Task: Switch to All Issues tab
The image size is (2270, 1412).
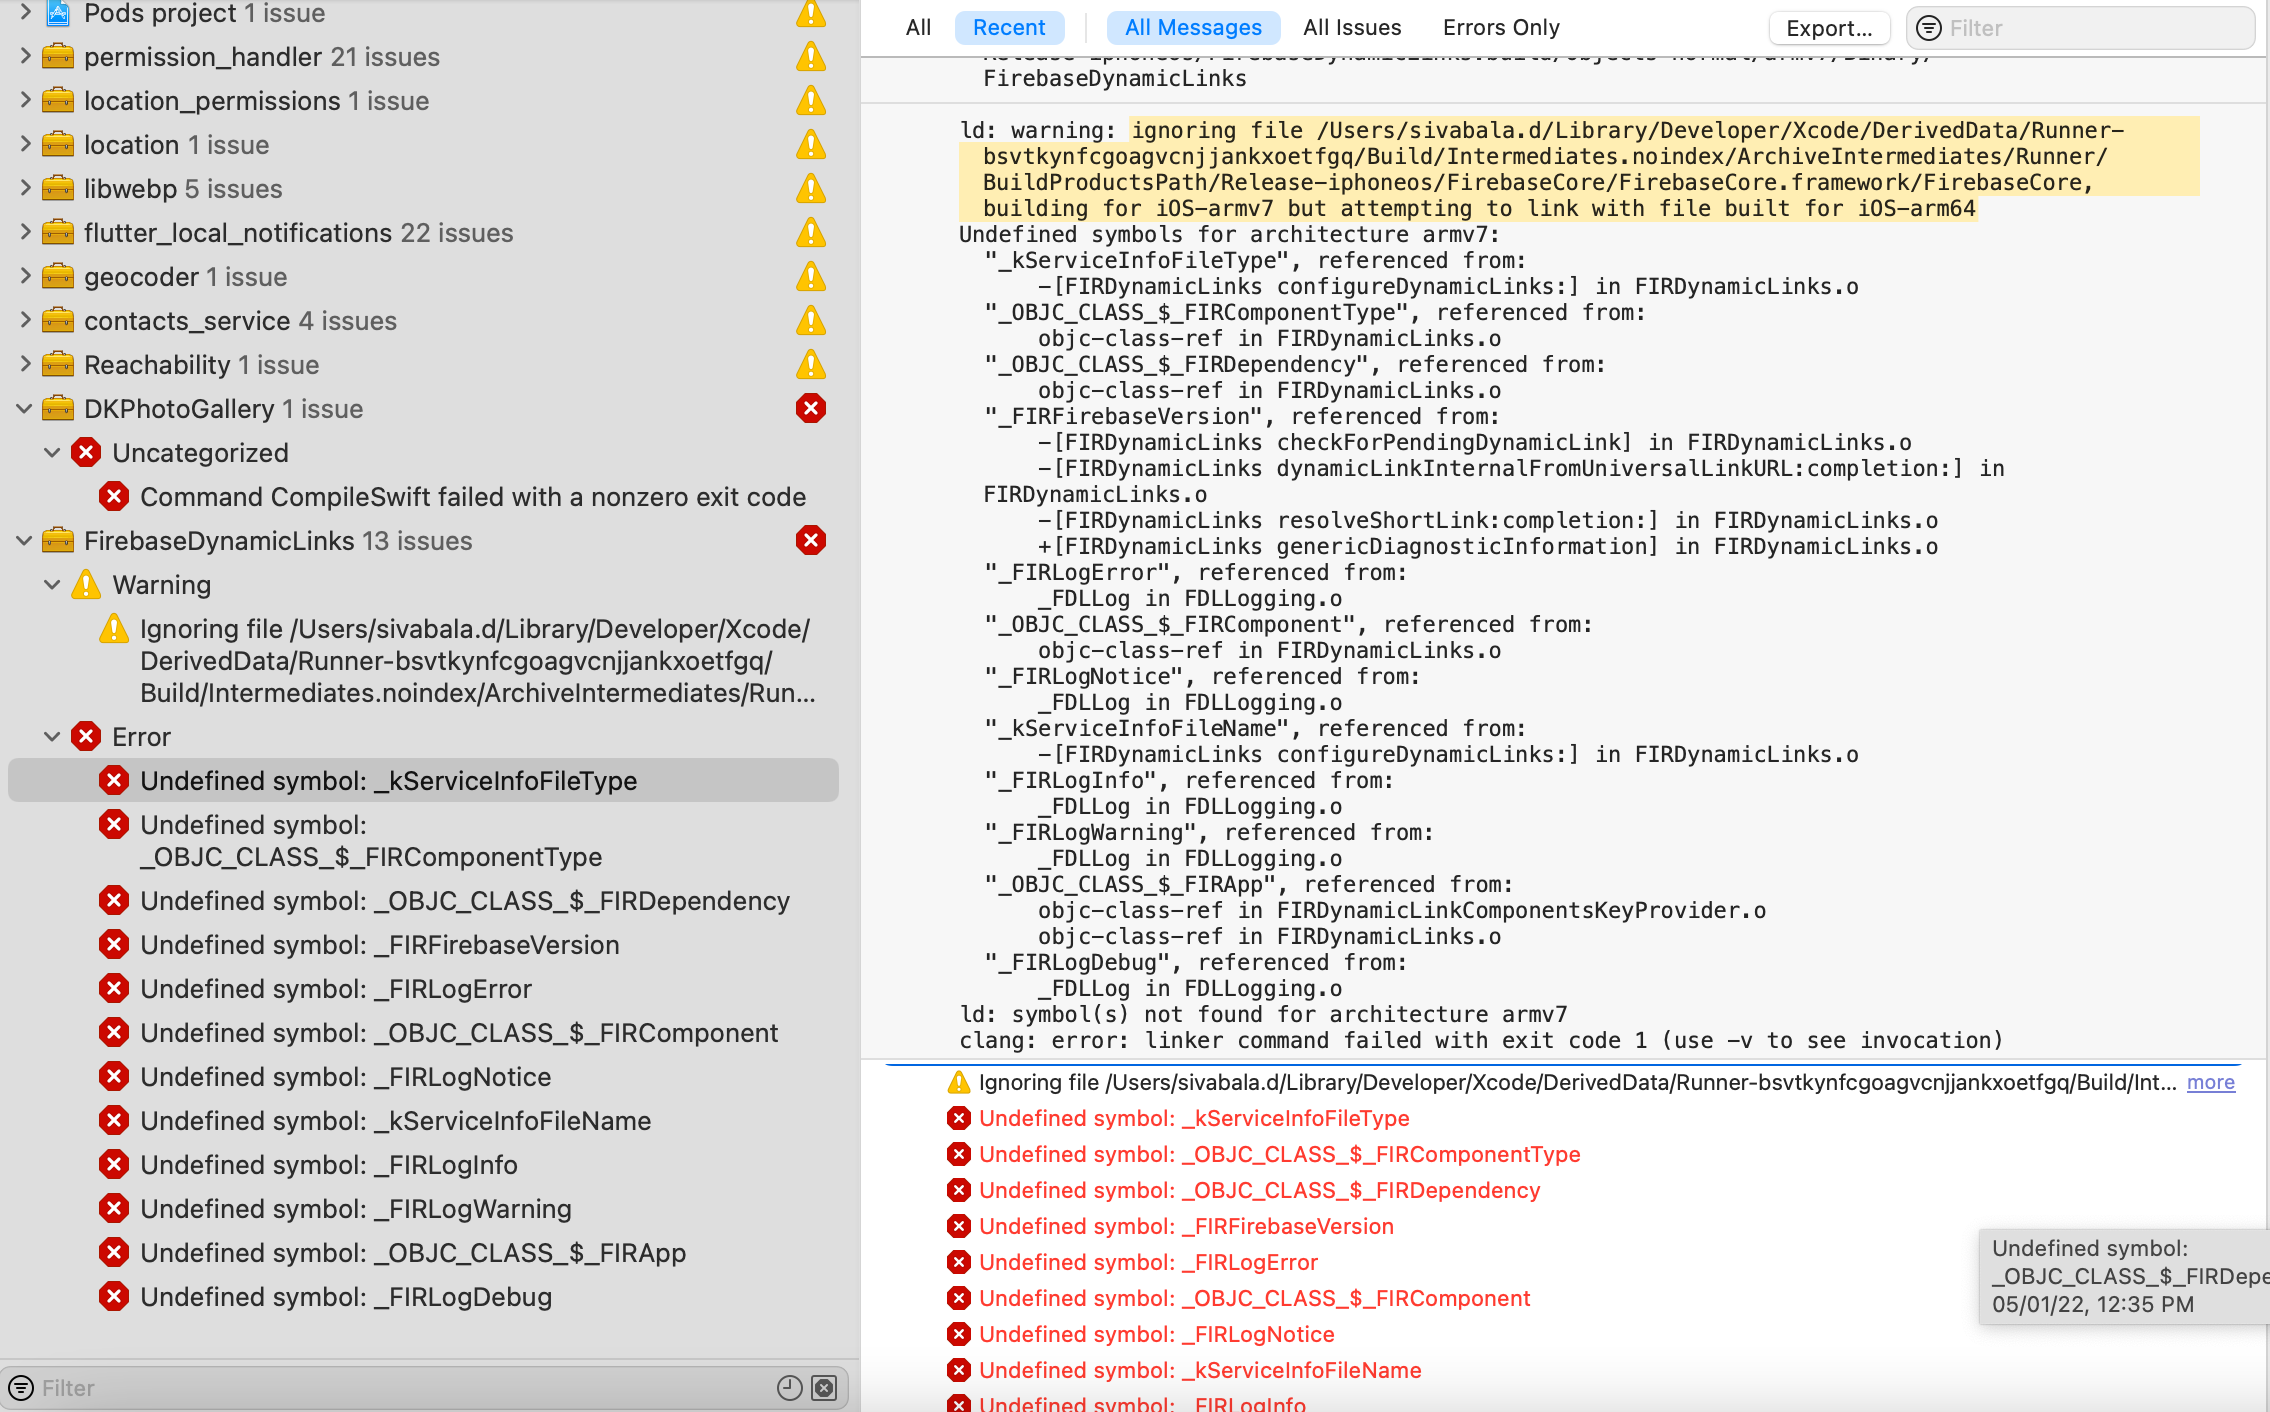Action: click(x=1352, y=28)
